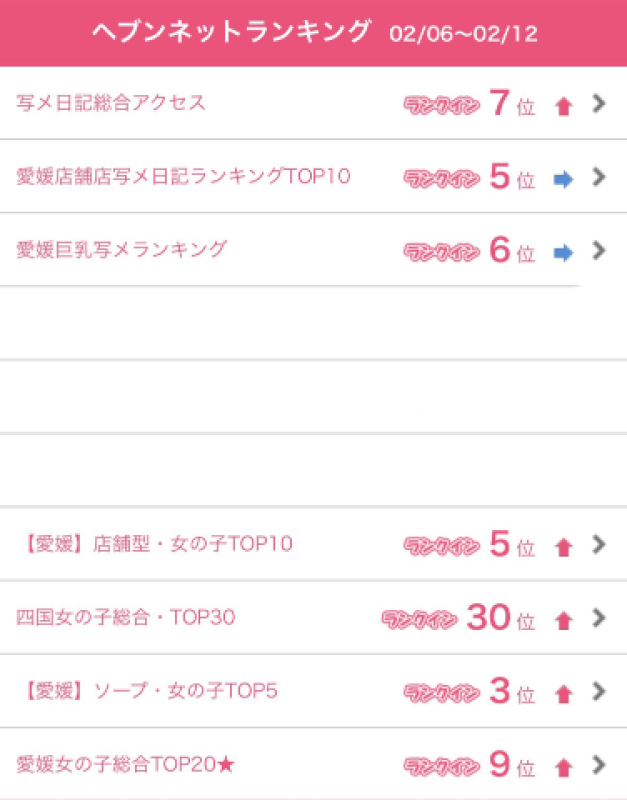Click the blue right arrow for 愛媛店舗店写メ日記ランキングTOP10
627x800 pixels.
(x=563, y=179)
